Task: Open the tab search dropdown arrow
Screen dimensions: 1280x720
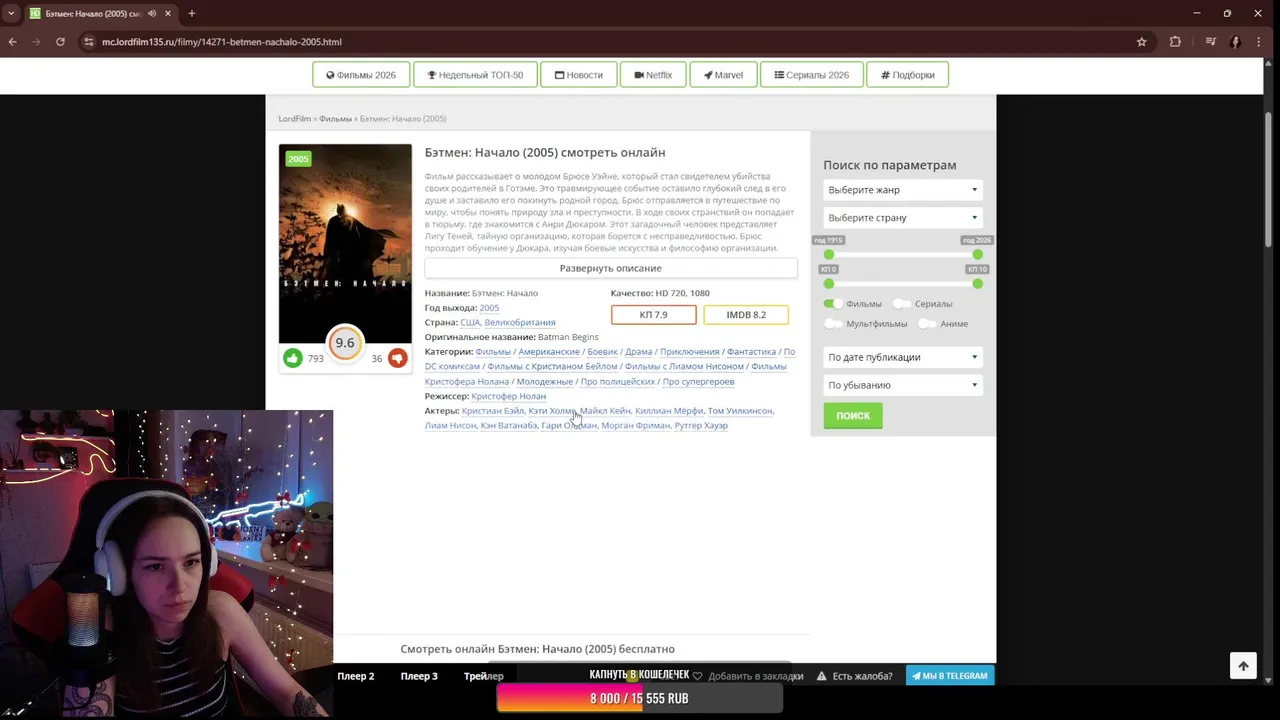Action: pos(10,14)
